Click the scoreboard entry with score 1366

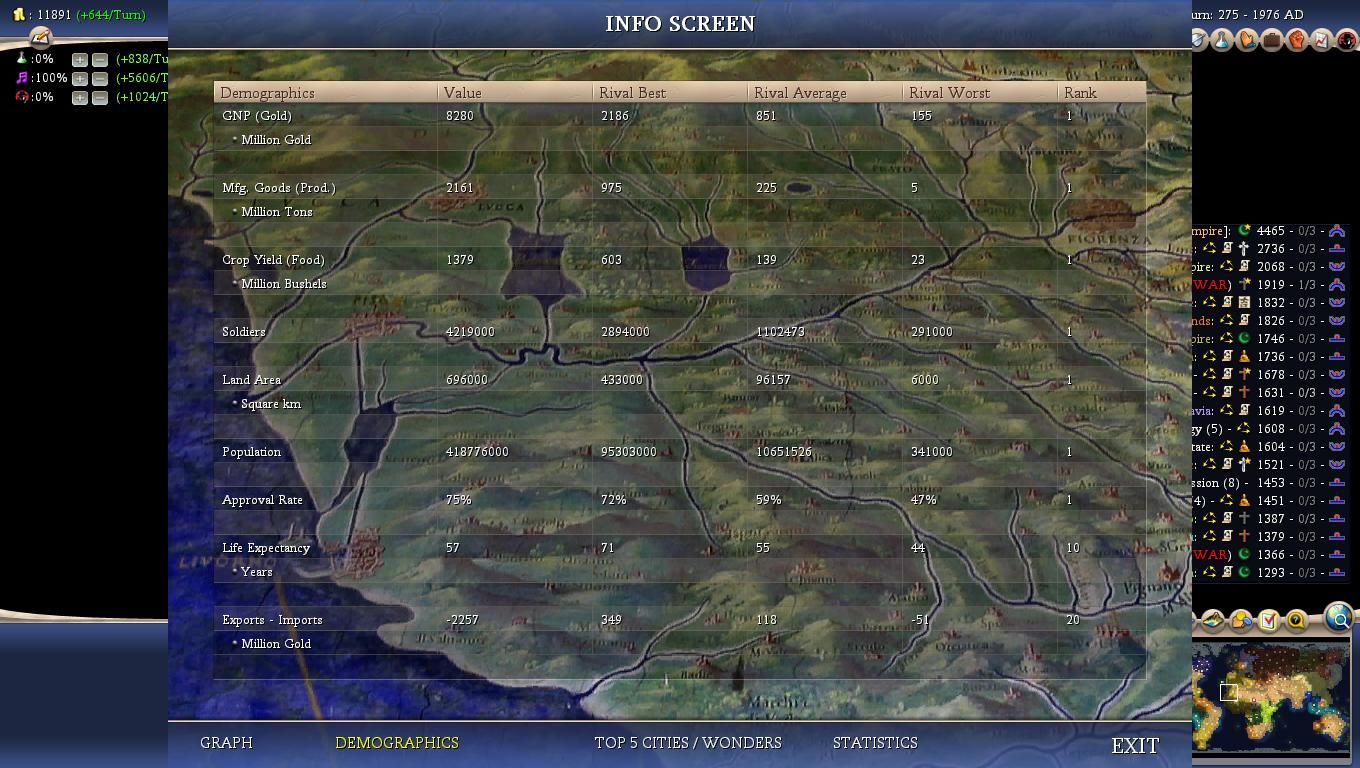click(1270, 555)
